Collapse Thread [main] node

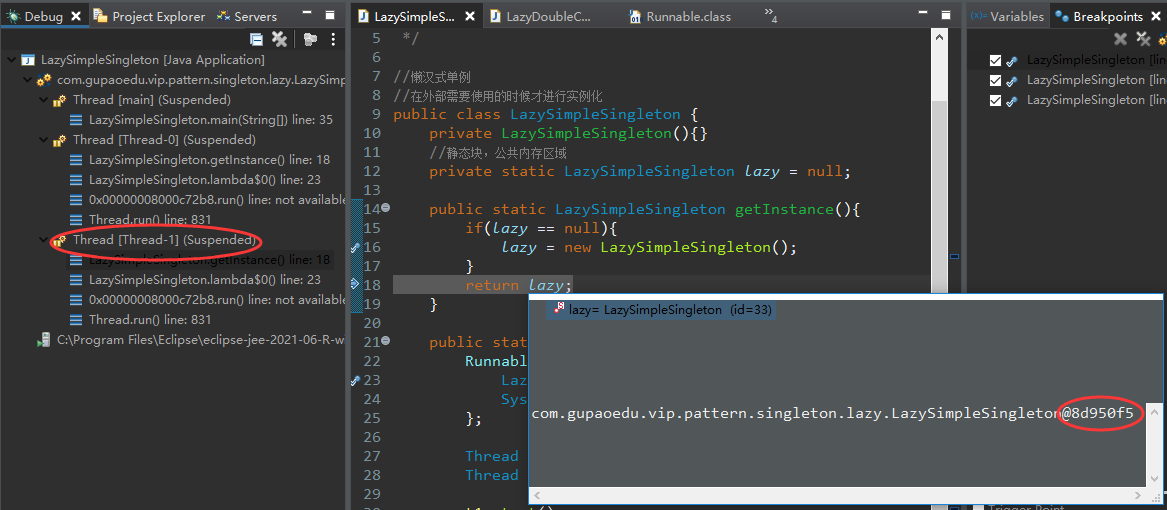pyautogui.click(x=43, y=100)
